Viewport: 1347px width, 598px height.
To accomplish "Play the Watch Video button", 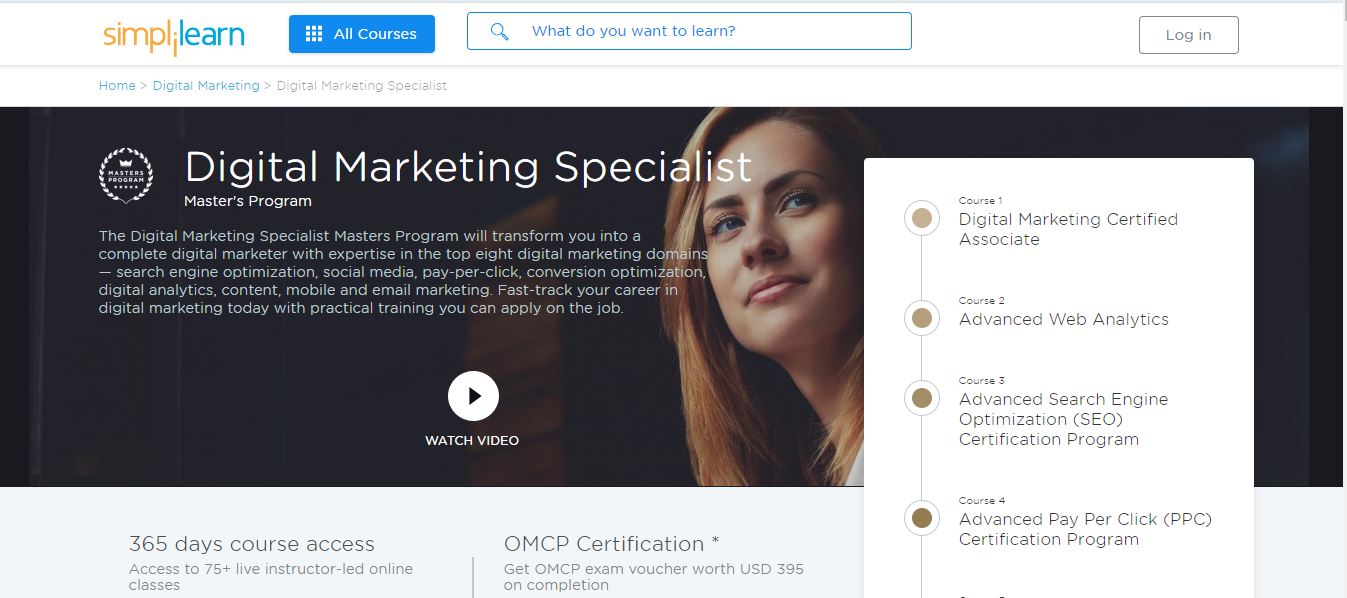I will (x=473, y=395).
